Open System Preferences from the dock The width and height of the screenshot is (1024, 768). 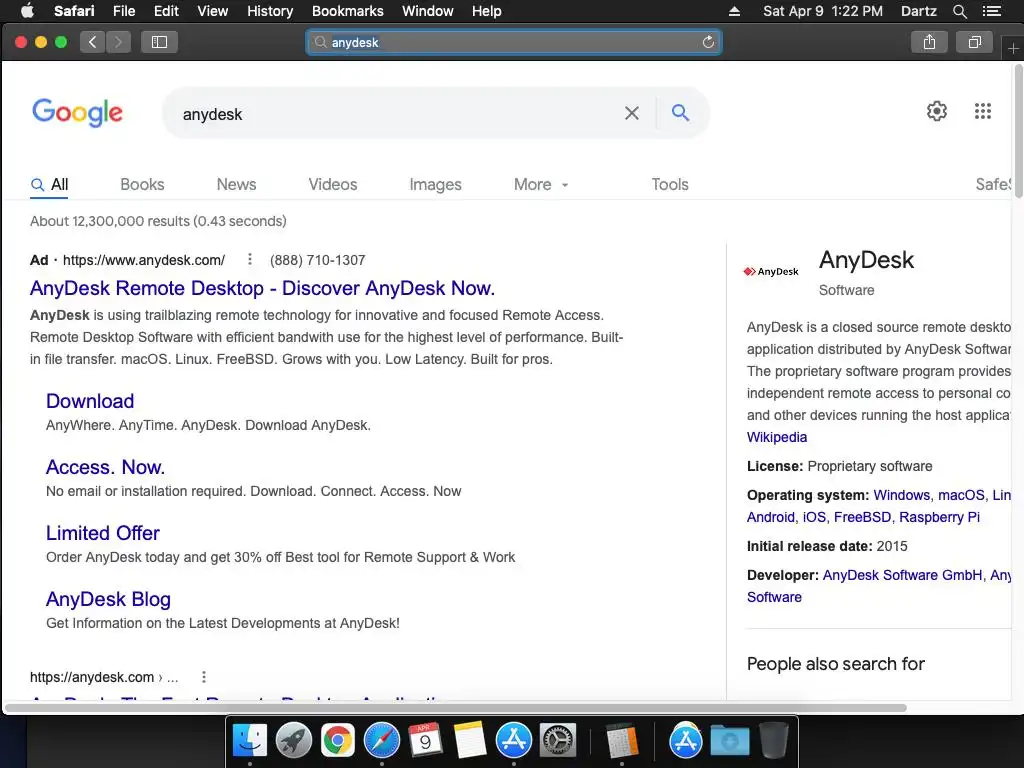coord(558,741)
